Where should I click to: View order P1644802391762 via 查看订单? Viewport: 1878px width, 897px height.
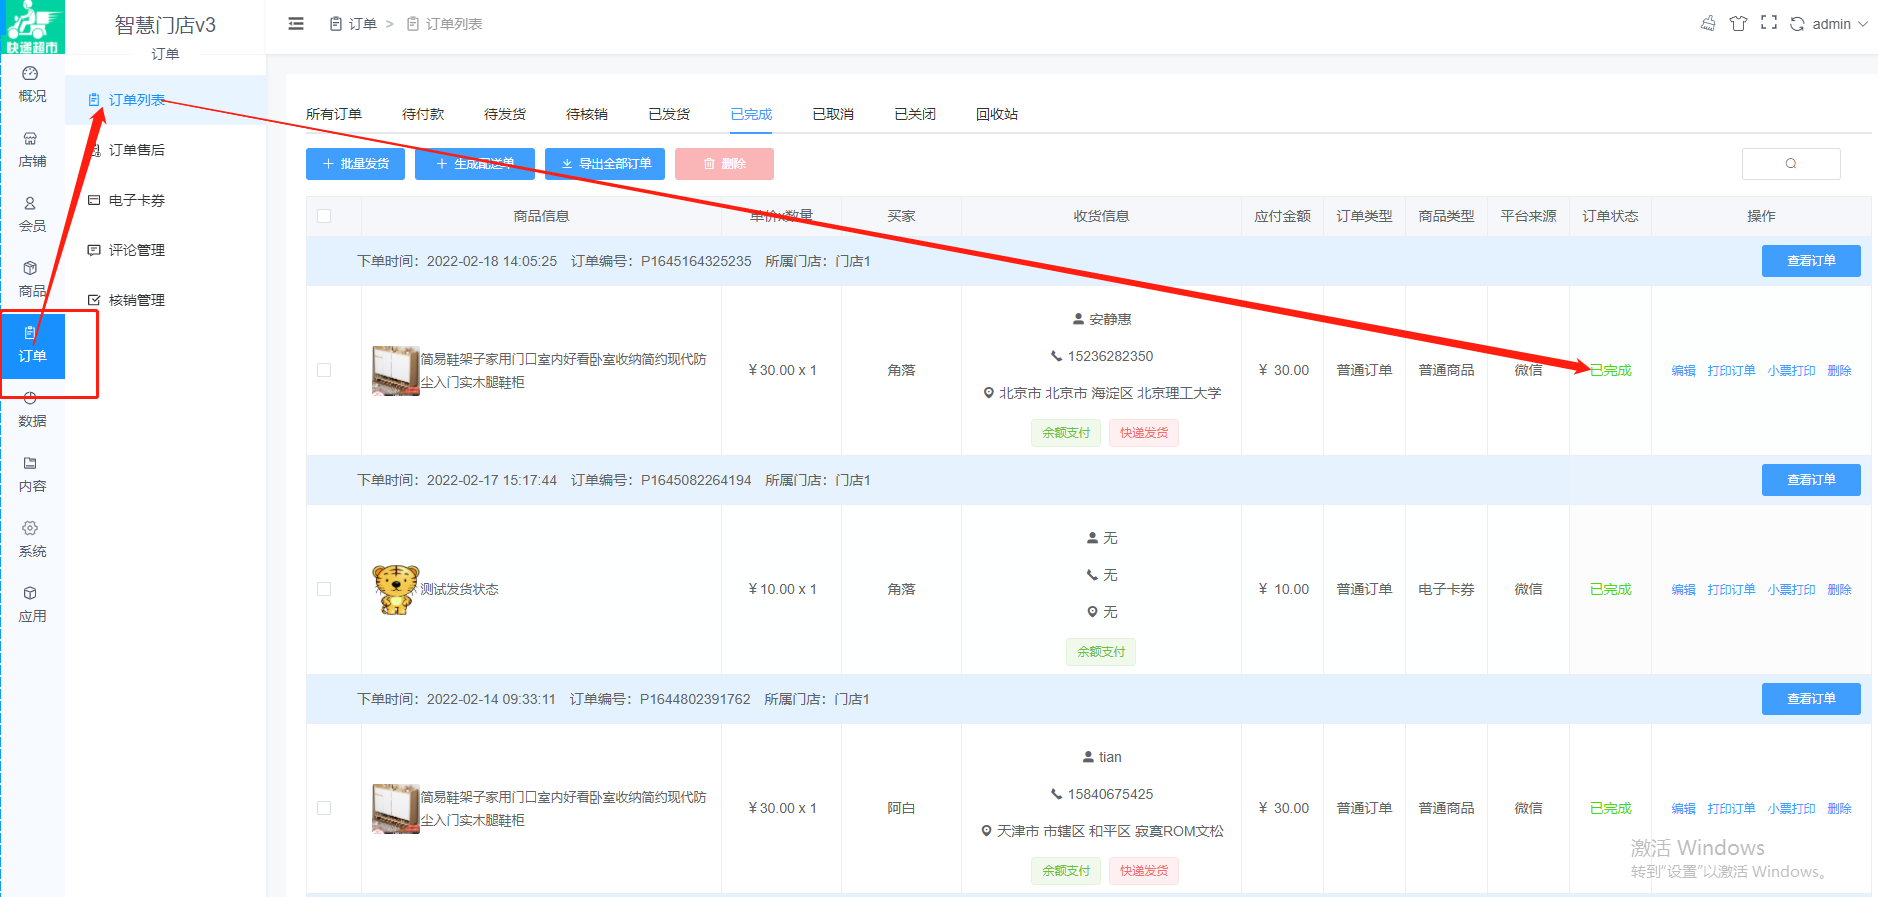(x=1811, y=699)
